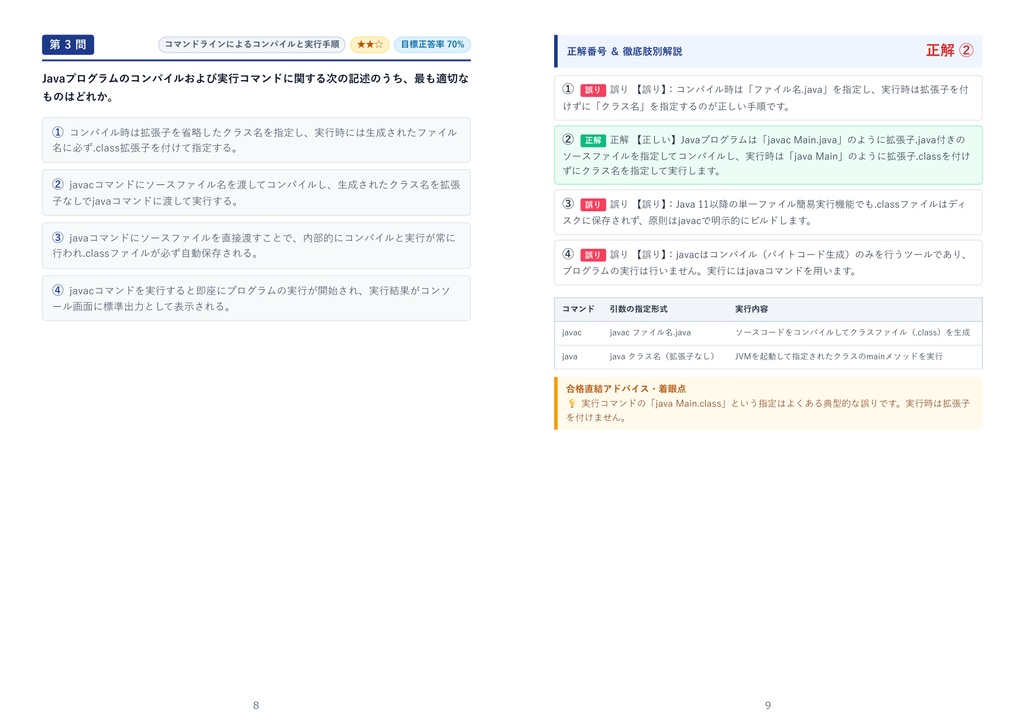
Task: Click the 実行内容 table column header
Action: pyautogui.click(x=752, y=309)
